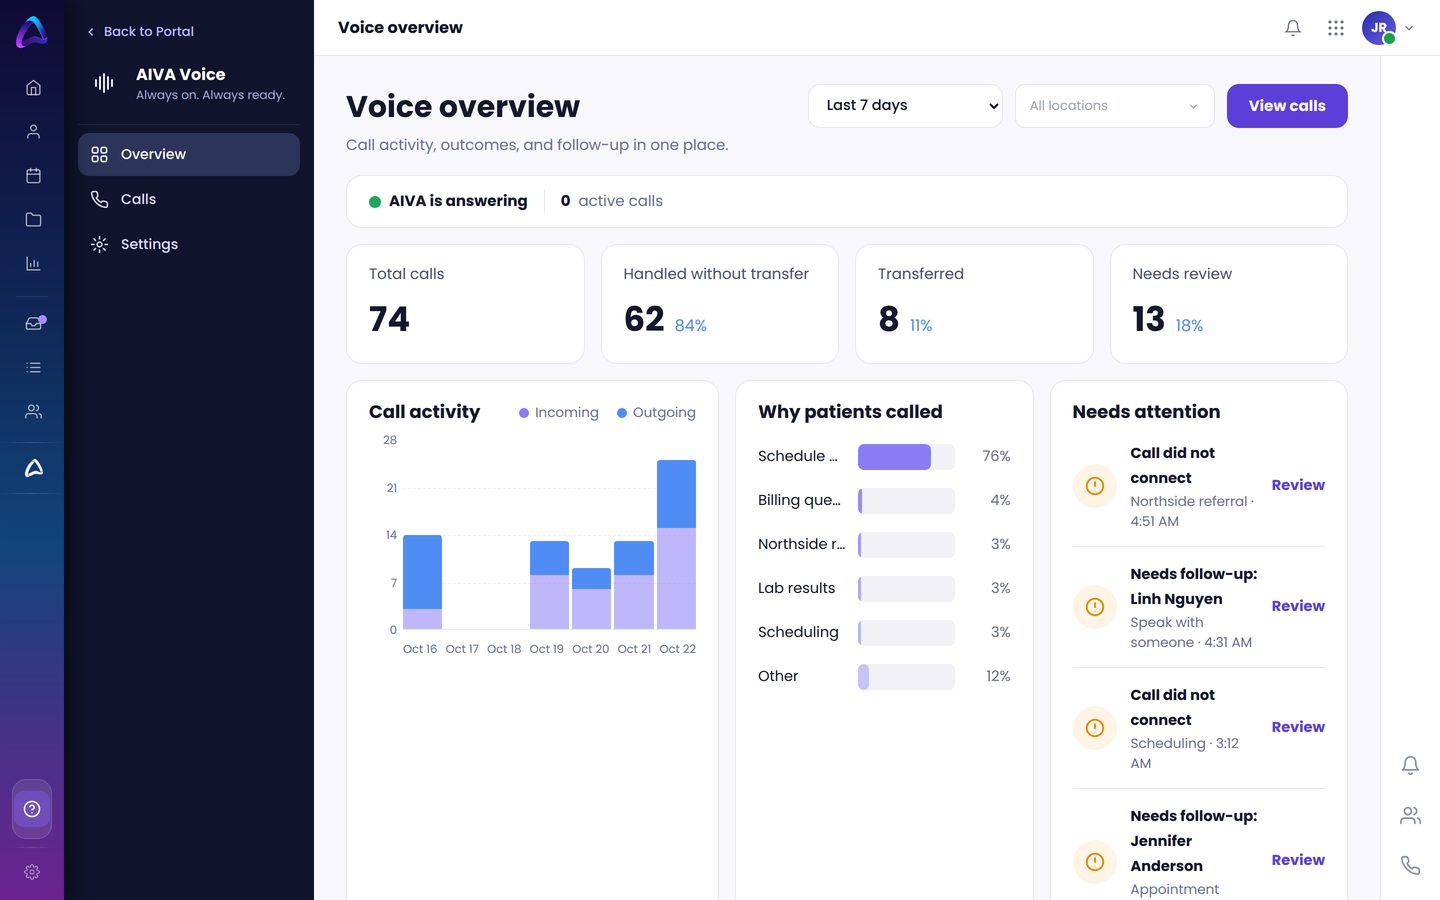1440x900 pixels.
Task: Open the inbox icon with notification dot
Action: coord(34,323)
